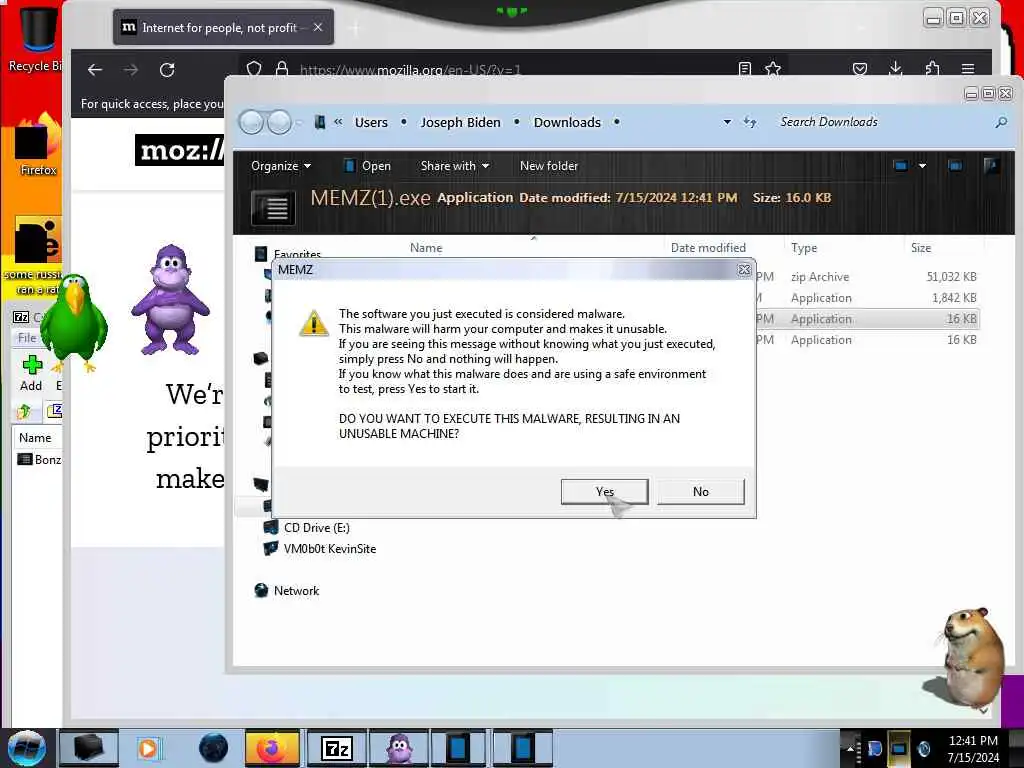Go back in the Firefox window

tap(95, 70)
